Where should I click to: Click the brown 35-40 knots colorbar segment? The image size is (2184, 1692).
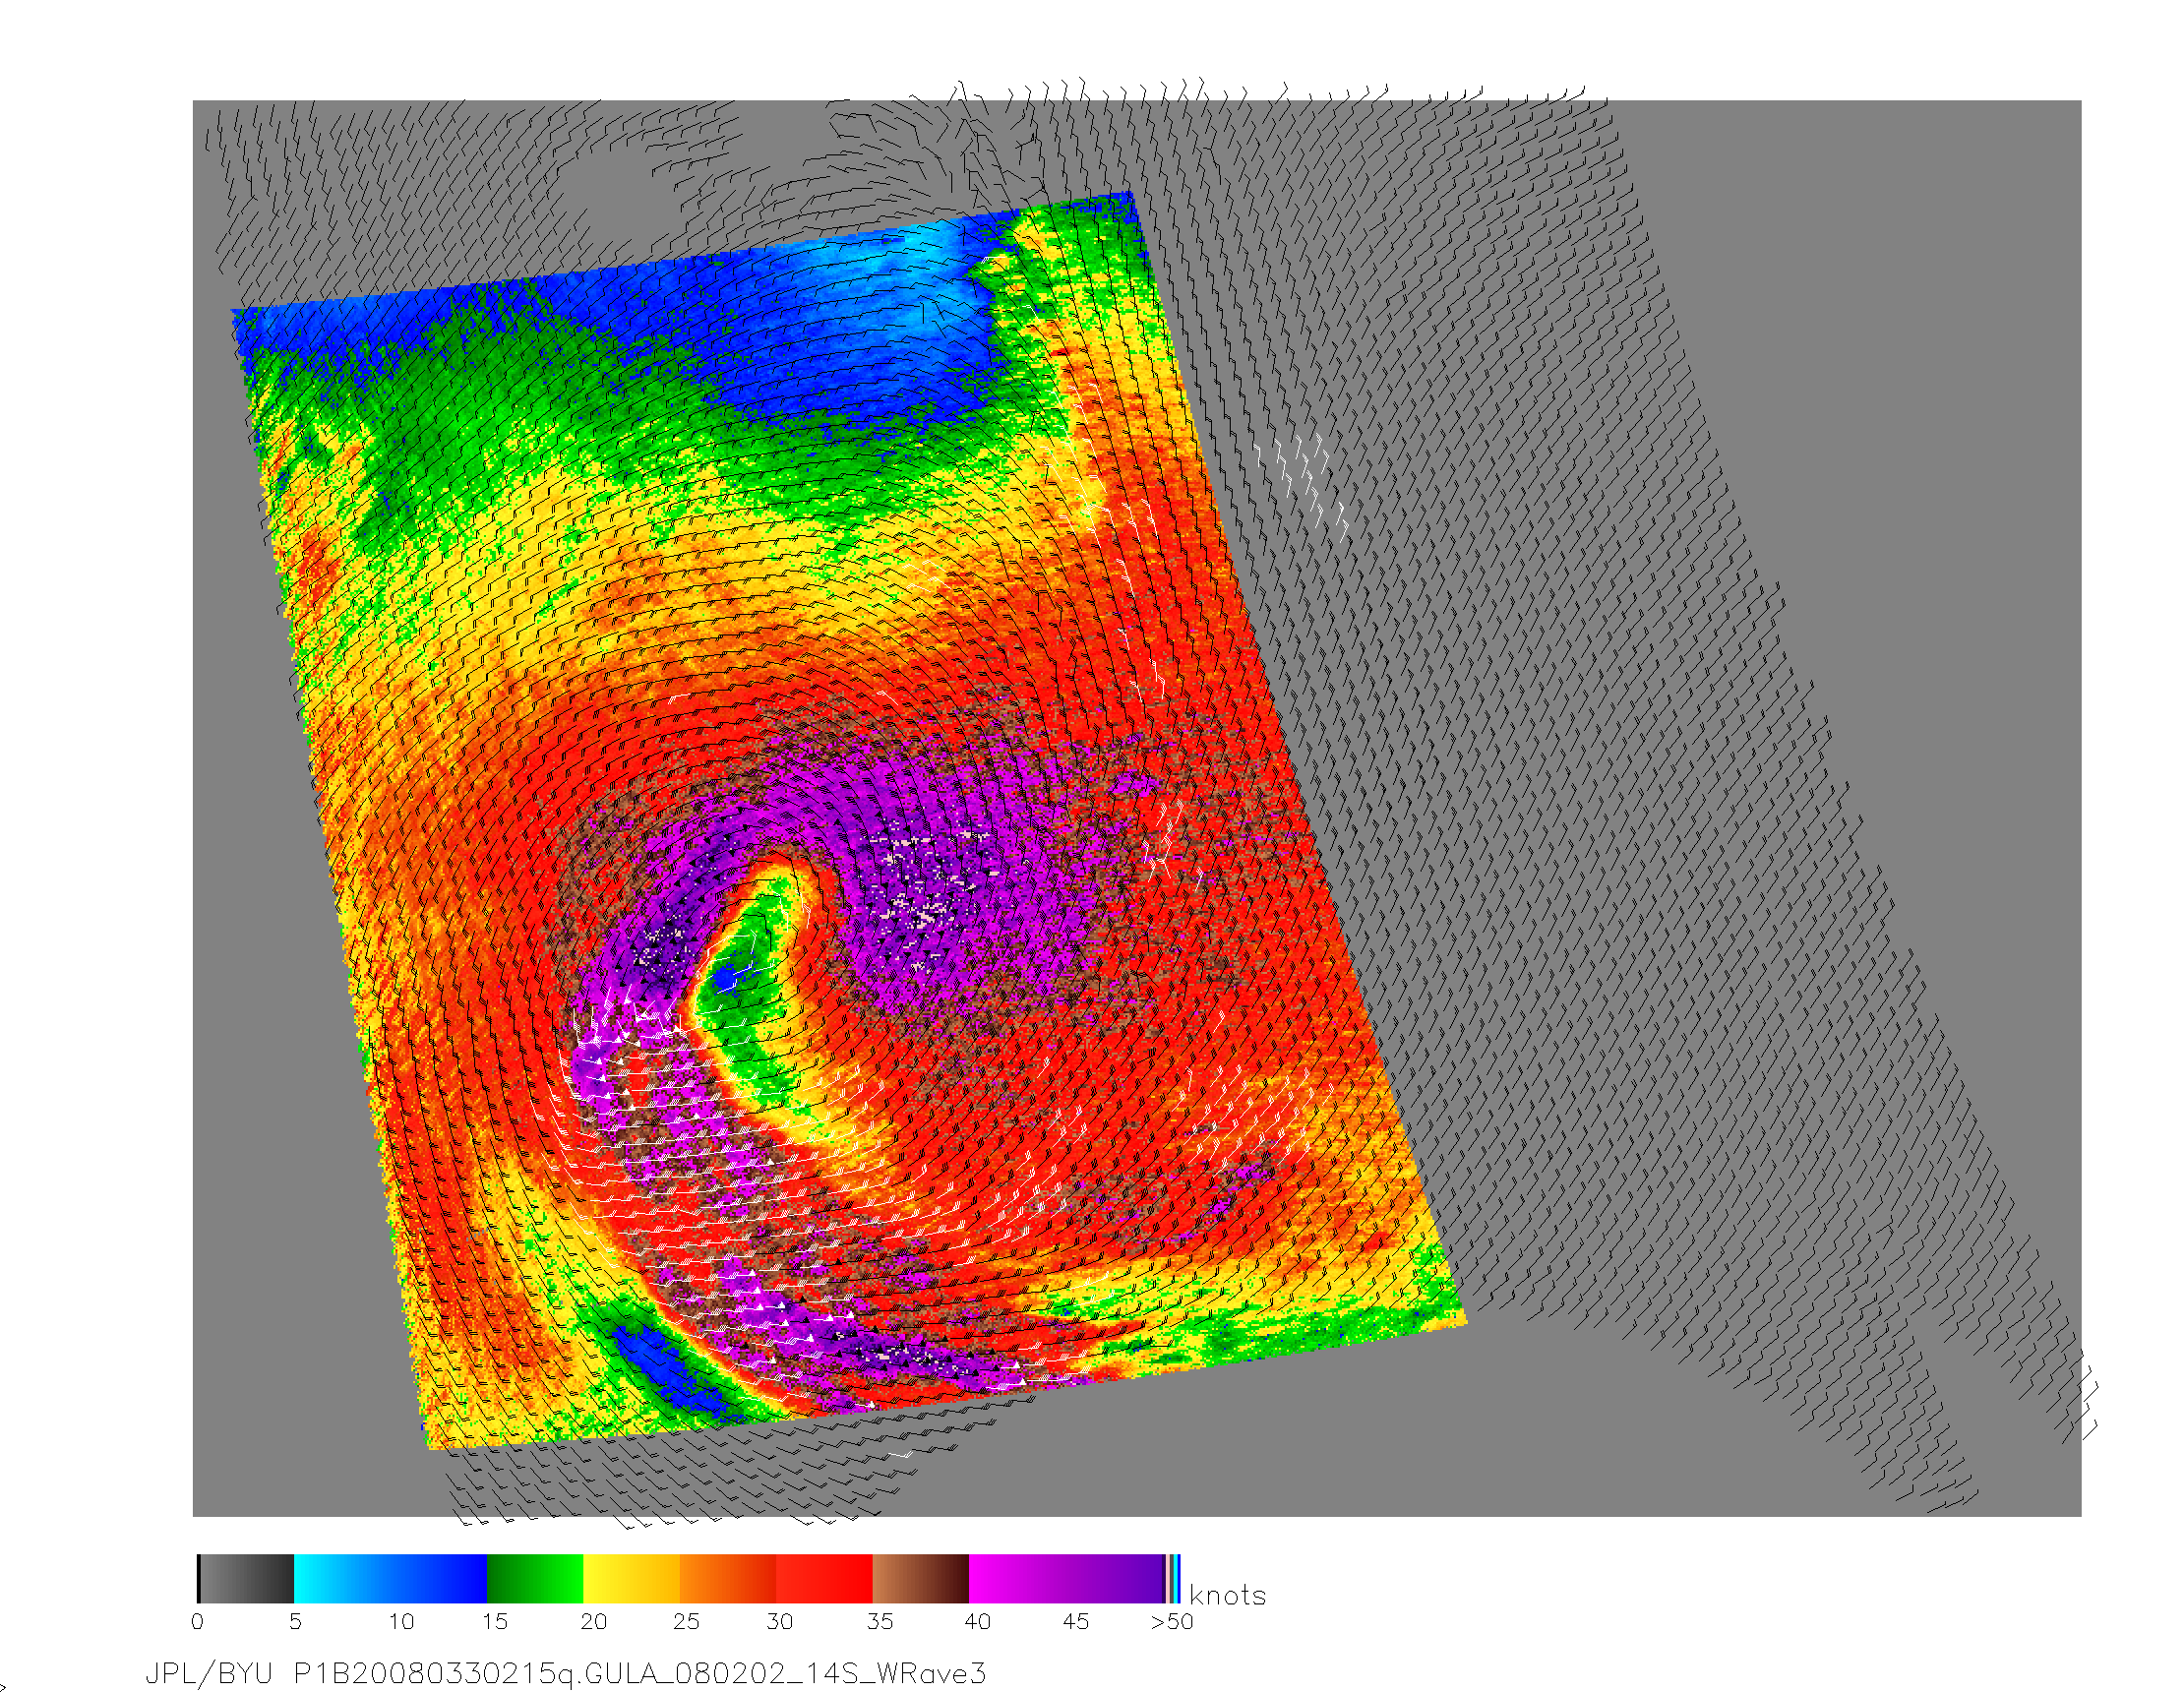pyautogui.click(x=921, y=1579)
